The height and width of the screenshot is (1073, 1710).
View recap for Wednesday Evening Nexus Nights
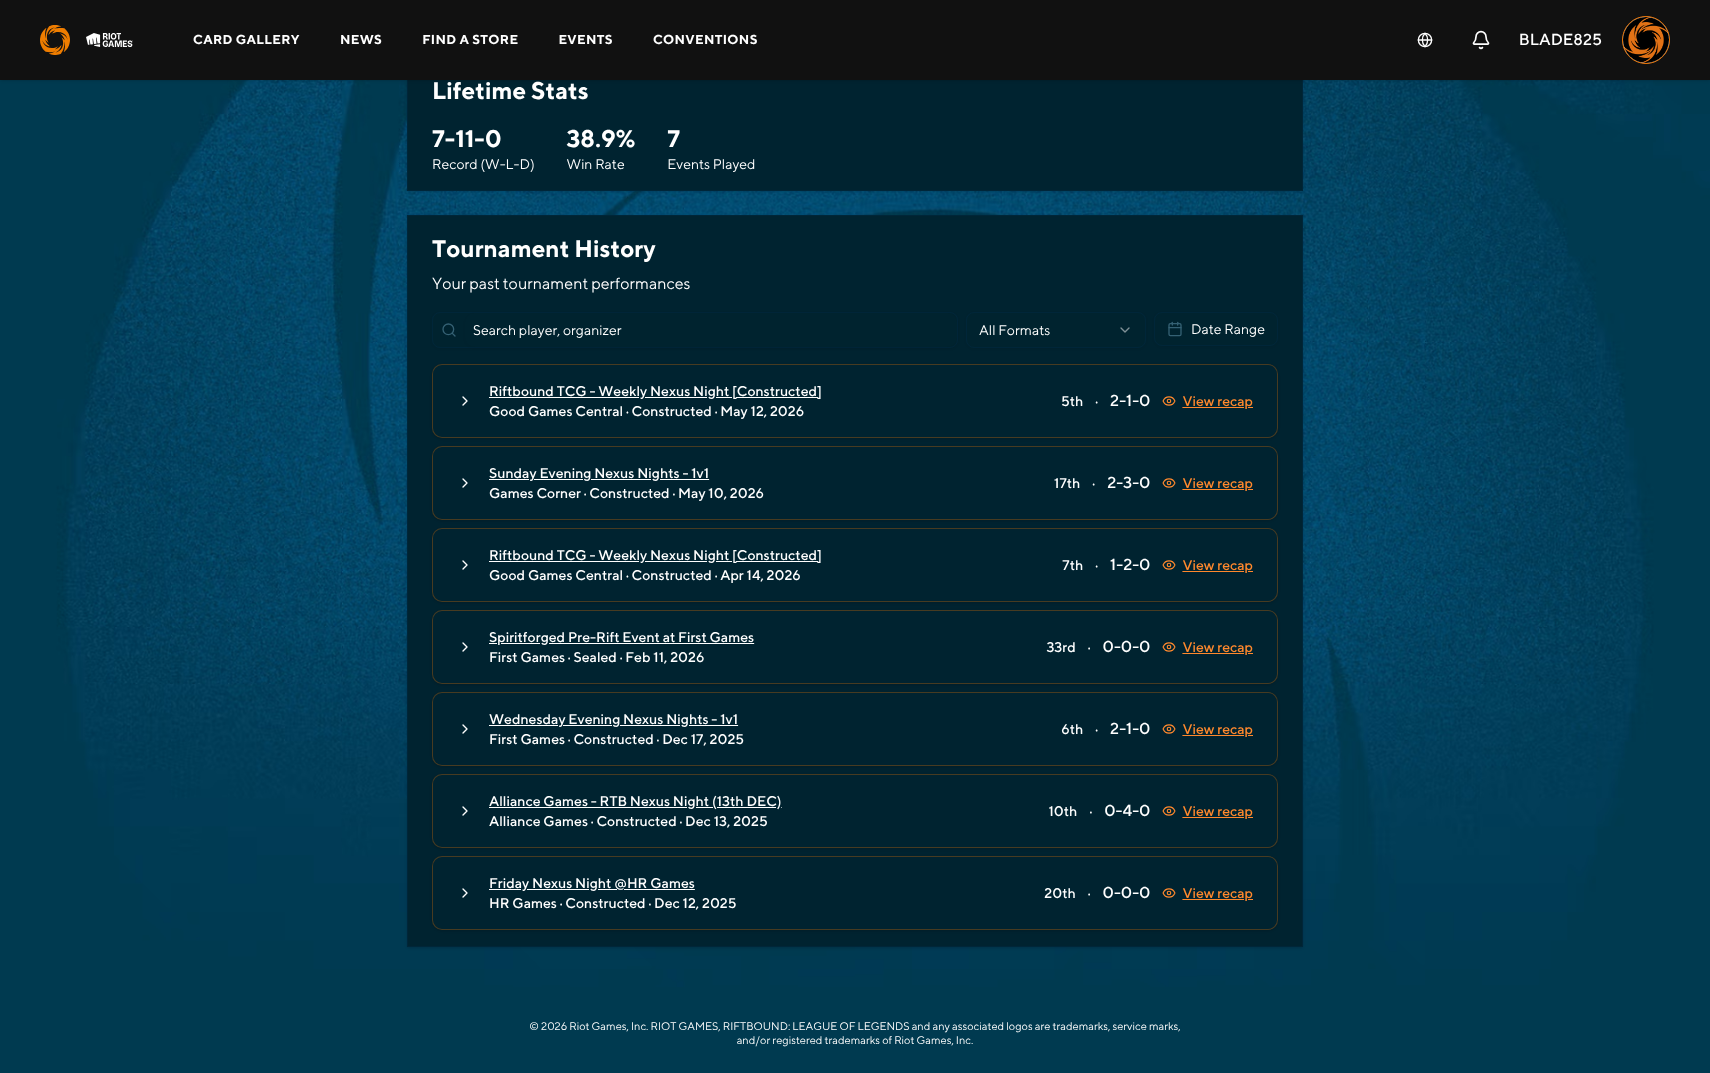(1217, 729)
